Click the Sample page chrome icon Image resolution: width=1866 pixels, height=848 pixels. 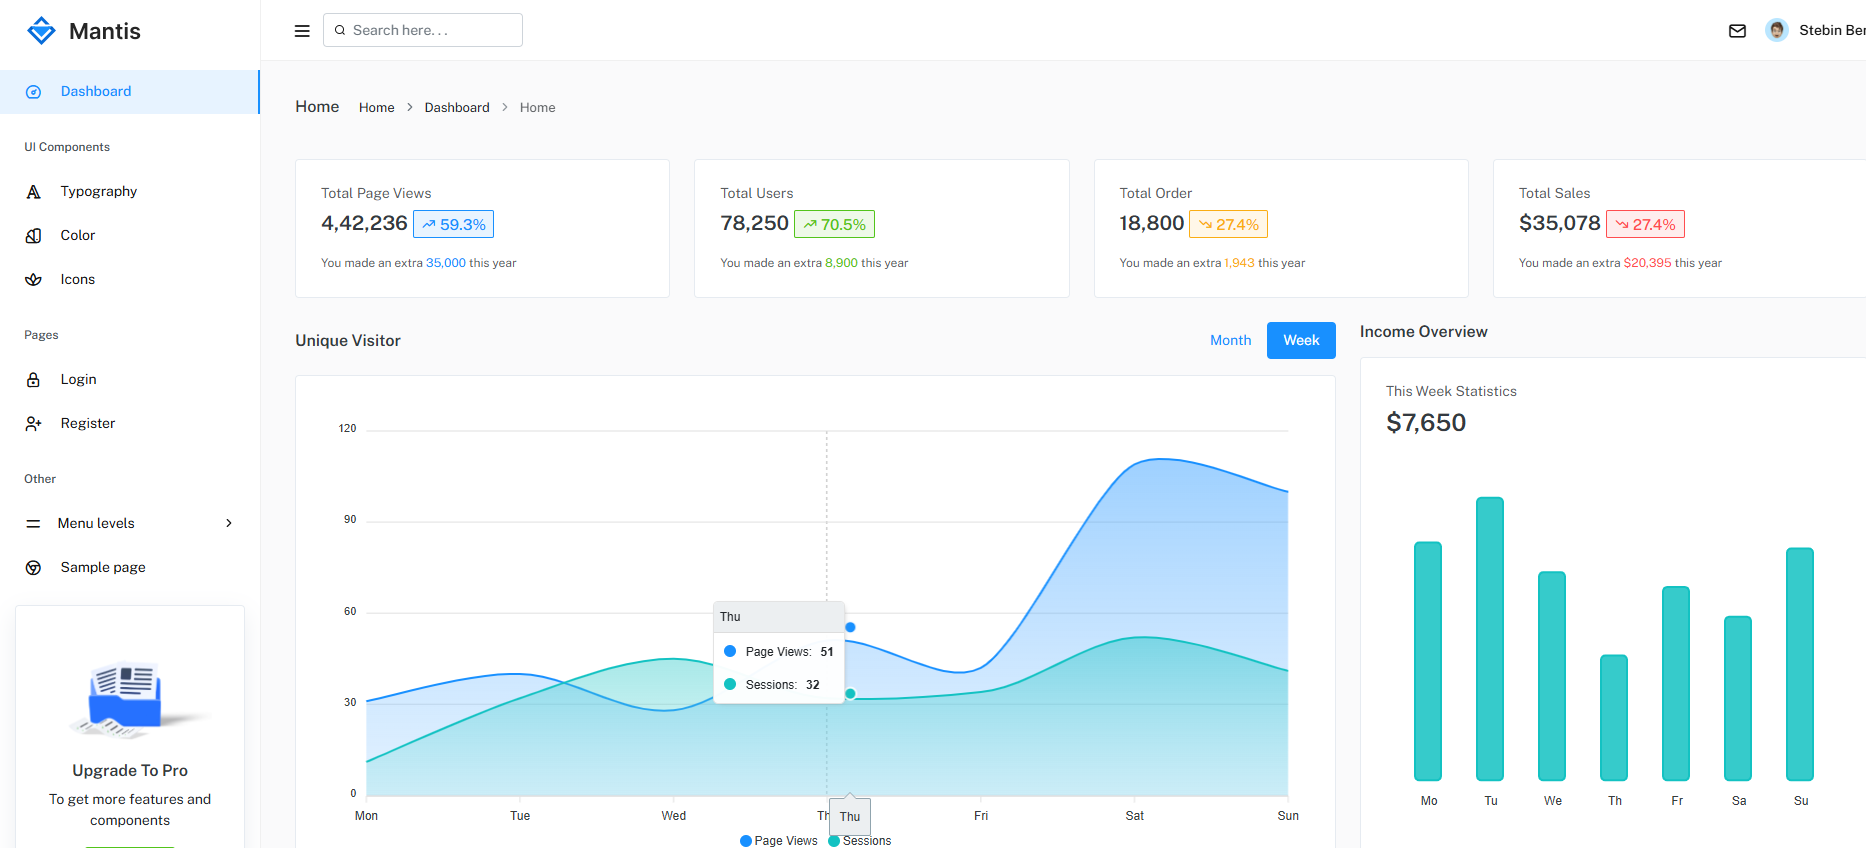click(x=34, y=568)
